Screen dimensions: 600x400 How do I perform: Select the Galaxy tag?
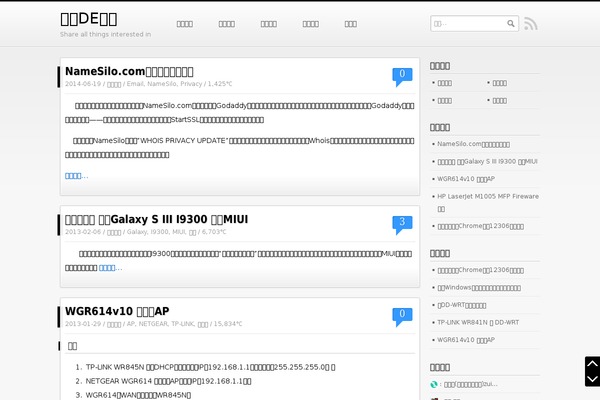(137, 232)
